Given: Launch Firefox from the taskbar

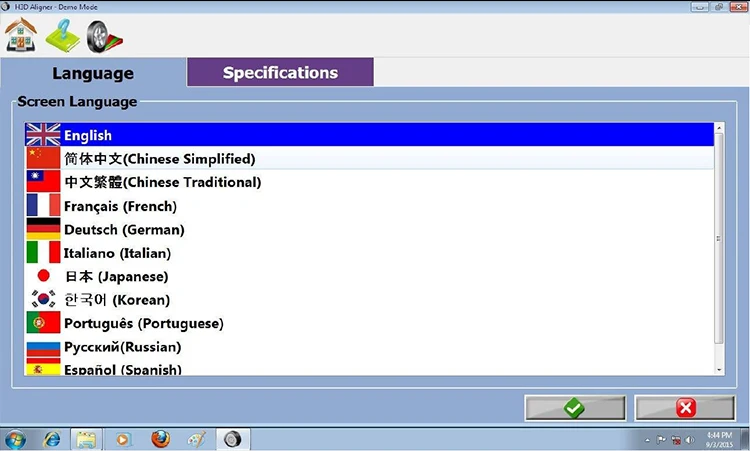Looking at the screenshot, I should 161,439.
